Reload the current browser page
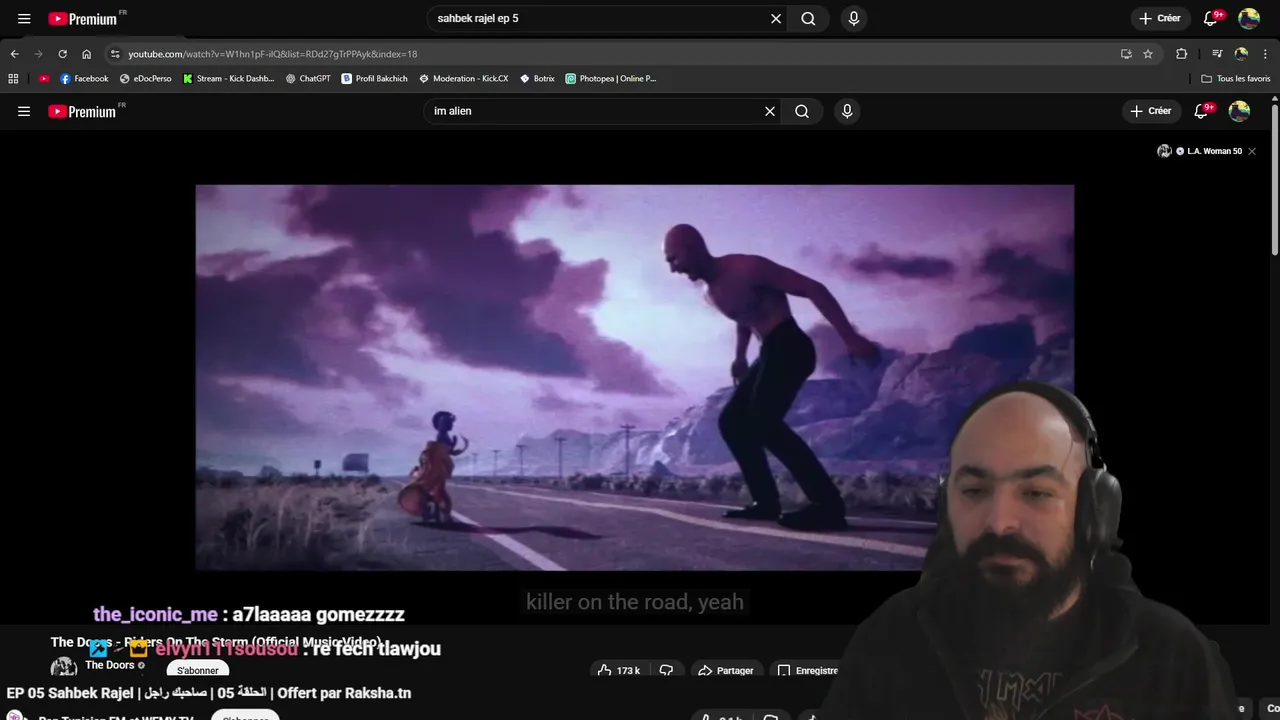Screen dimensions: 1280x720 coord(62,54)
